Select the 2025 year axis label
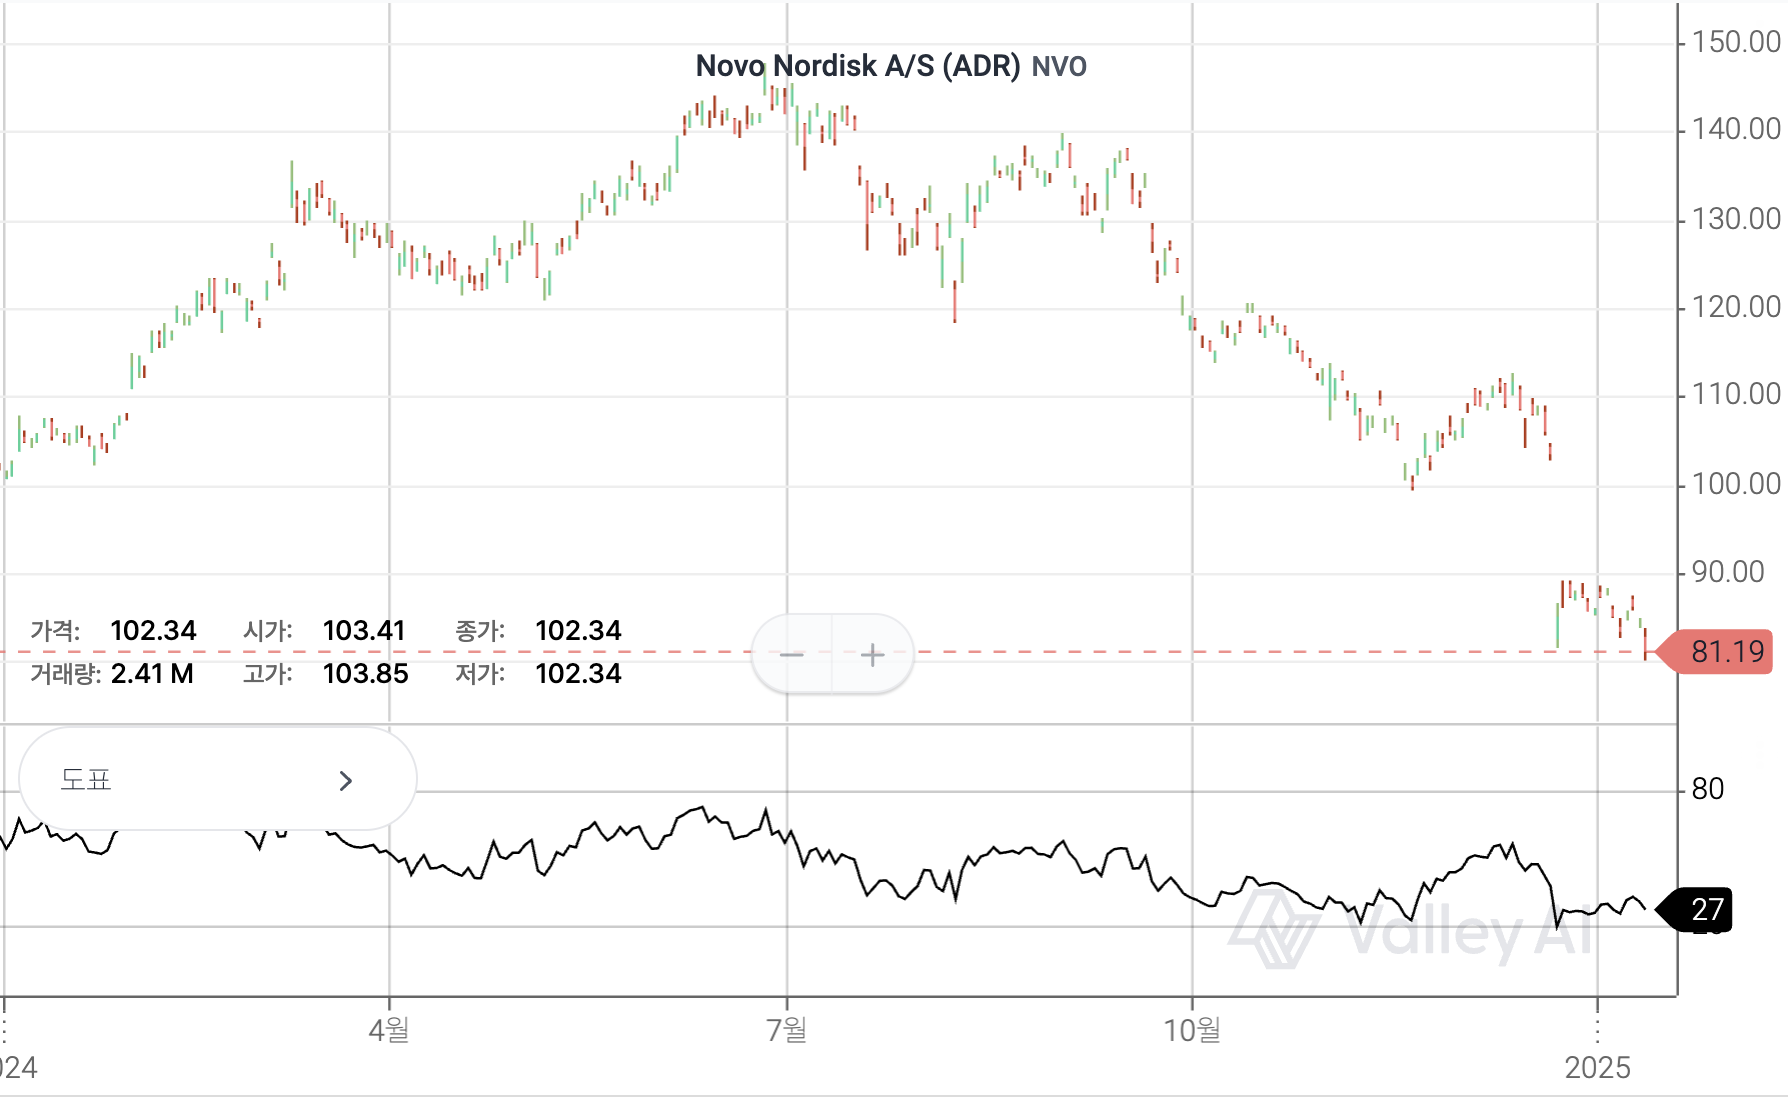This screenshot has height=1104, width=1788. click(1597, 1067)
